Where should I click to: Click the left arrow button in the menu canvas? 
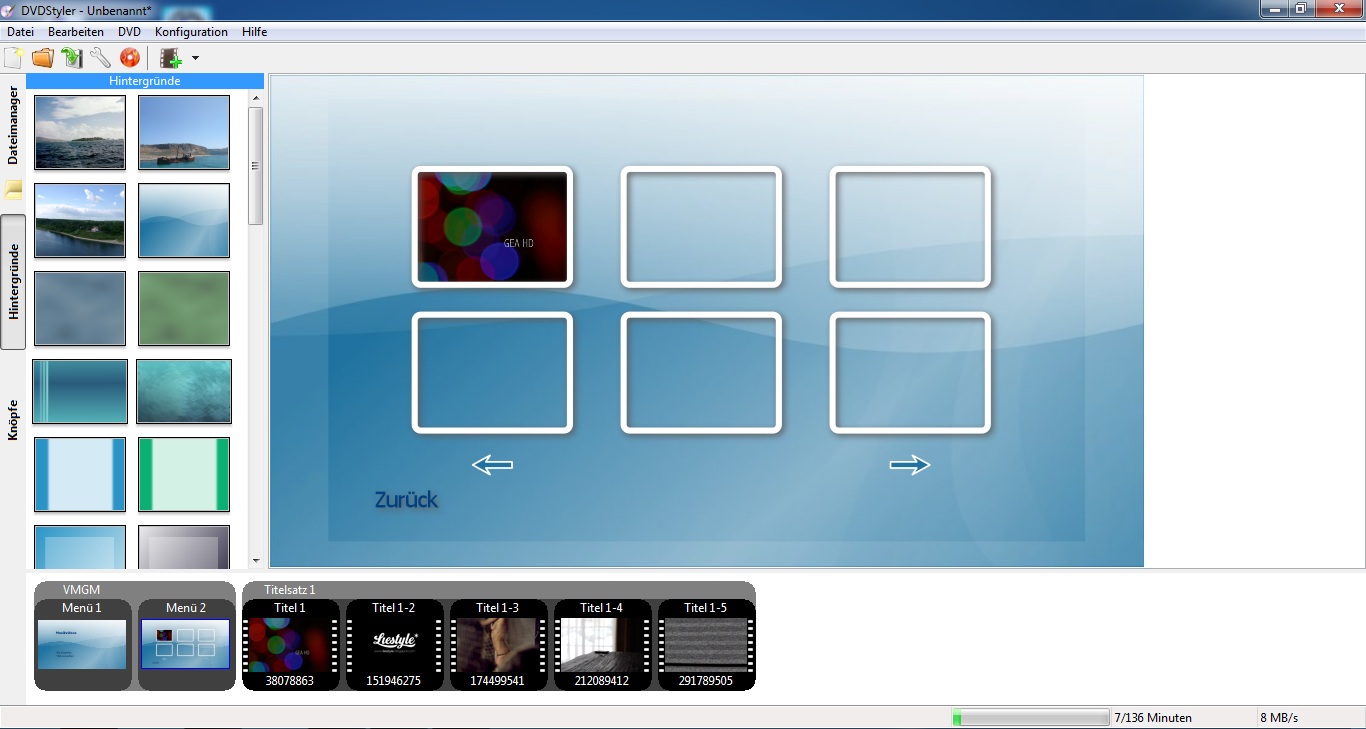pyautogui.click(x=492, y=464)
